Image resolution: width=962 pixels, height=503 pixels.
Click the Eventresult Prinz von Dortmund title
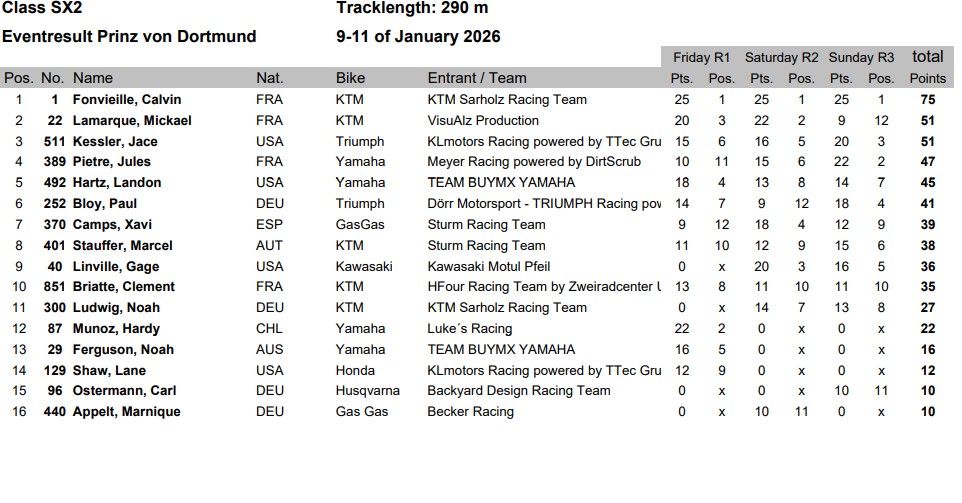tap(129, 37)
